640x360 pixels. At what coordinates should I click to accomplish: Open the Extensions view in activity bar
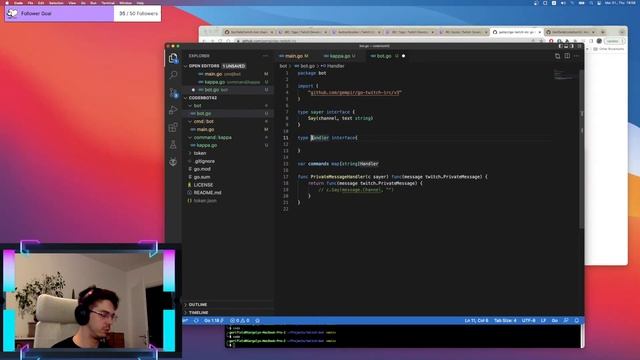coord(173,127)
